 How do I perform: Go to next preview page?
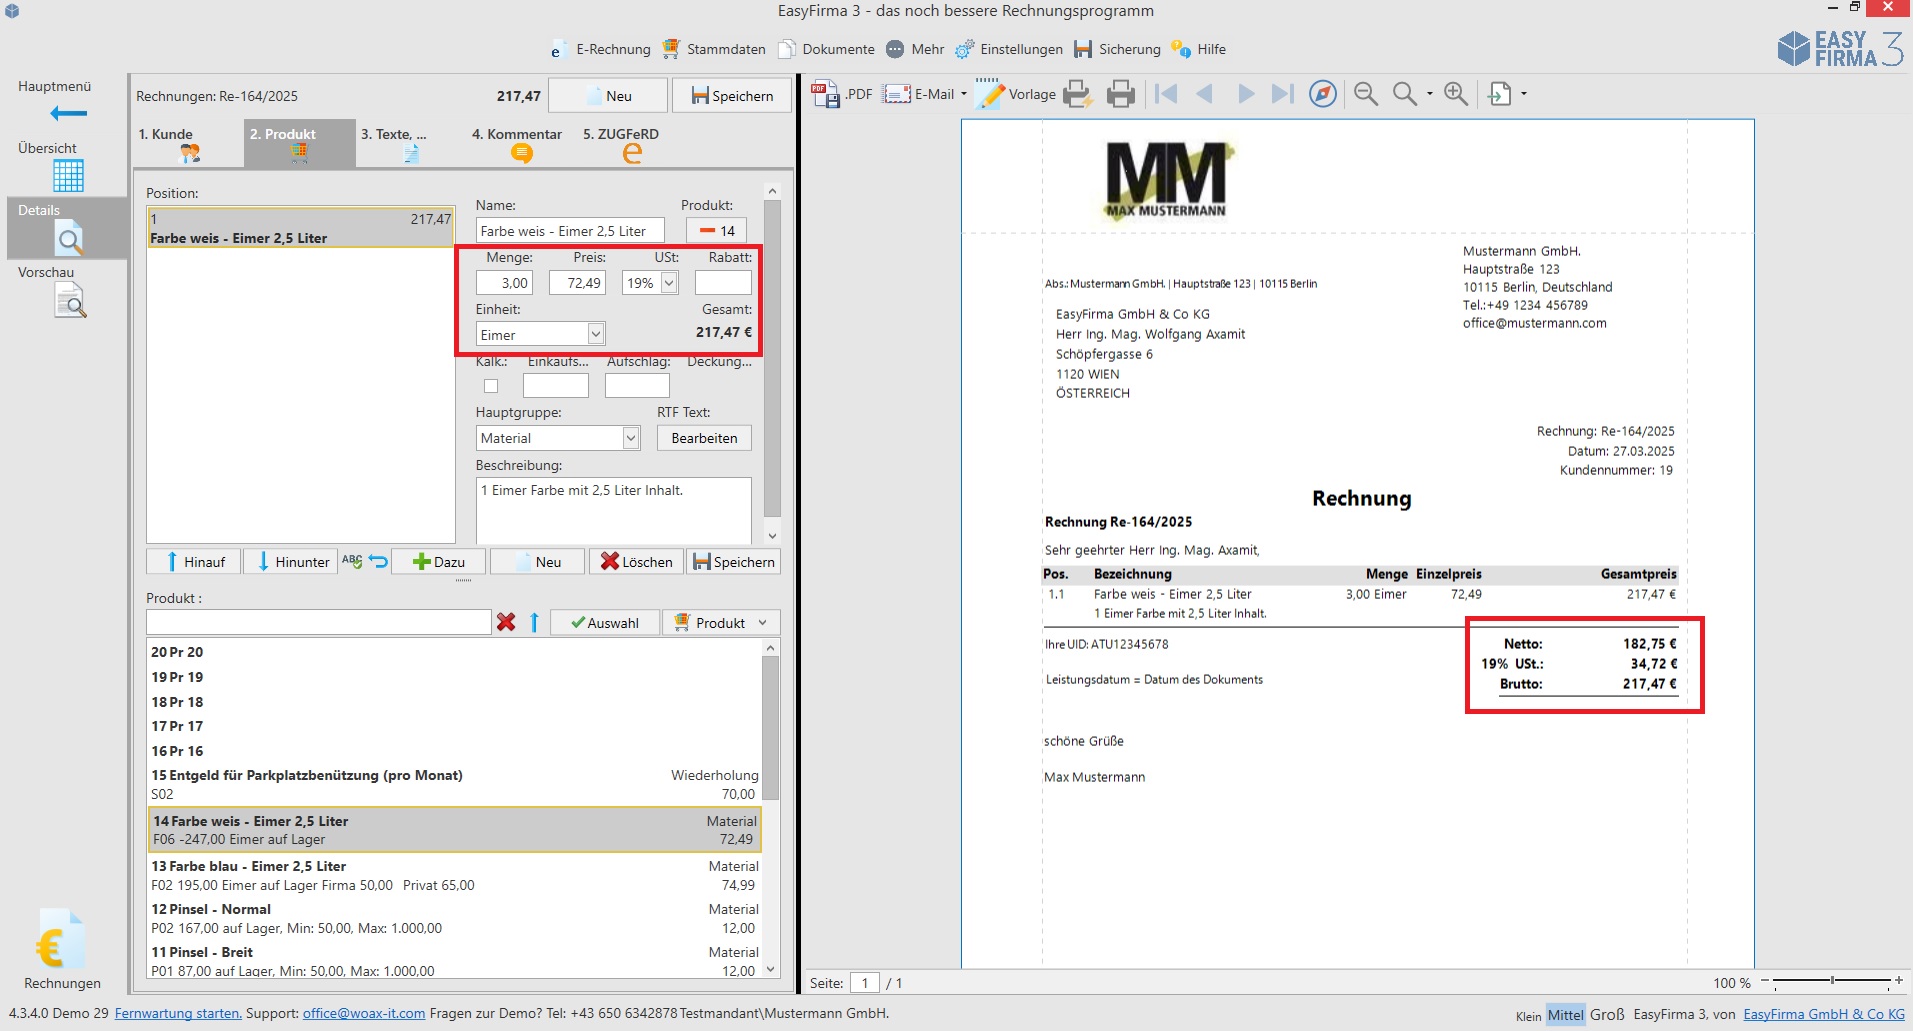pyautogui.click(x=1246, y=94)
